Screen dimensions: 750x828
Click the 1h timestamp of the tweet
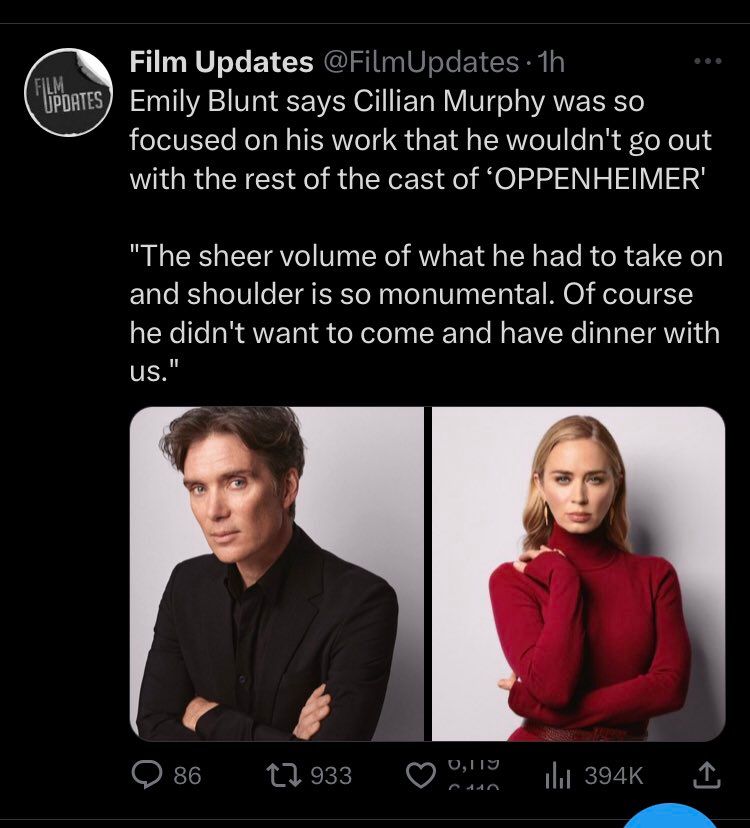pos(552,63)
